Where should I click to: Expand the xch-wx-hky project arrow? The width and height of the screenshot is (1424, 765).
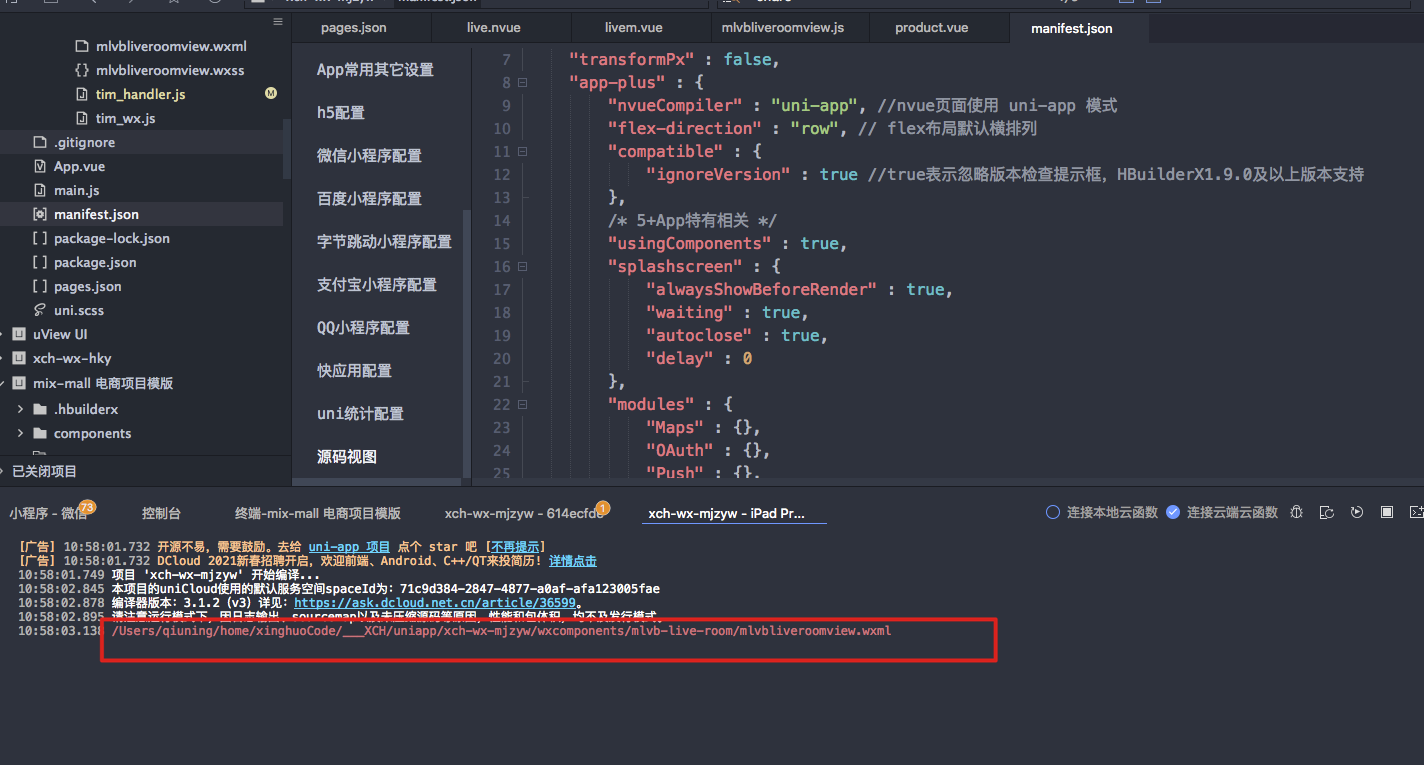click(2, 358)
